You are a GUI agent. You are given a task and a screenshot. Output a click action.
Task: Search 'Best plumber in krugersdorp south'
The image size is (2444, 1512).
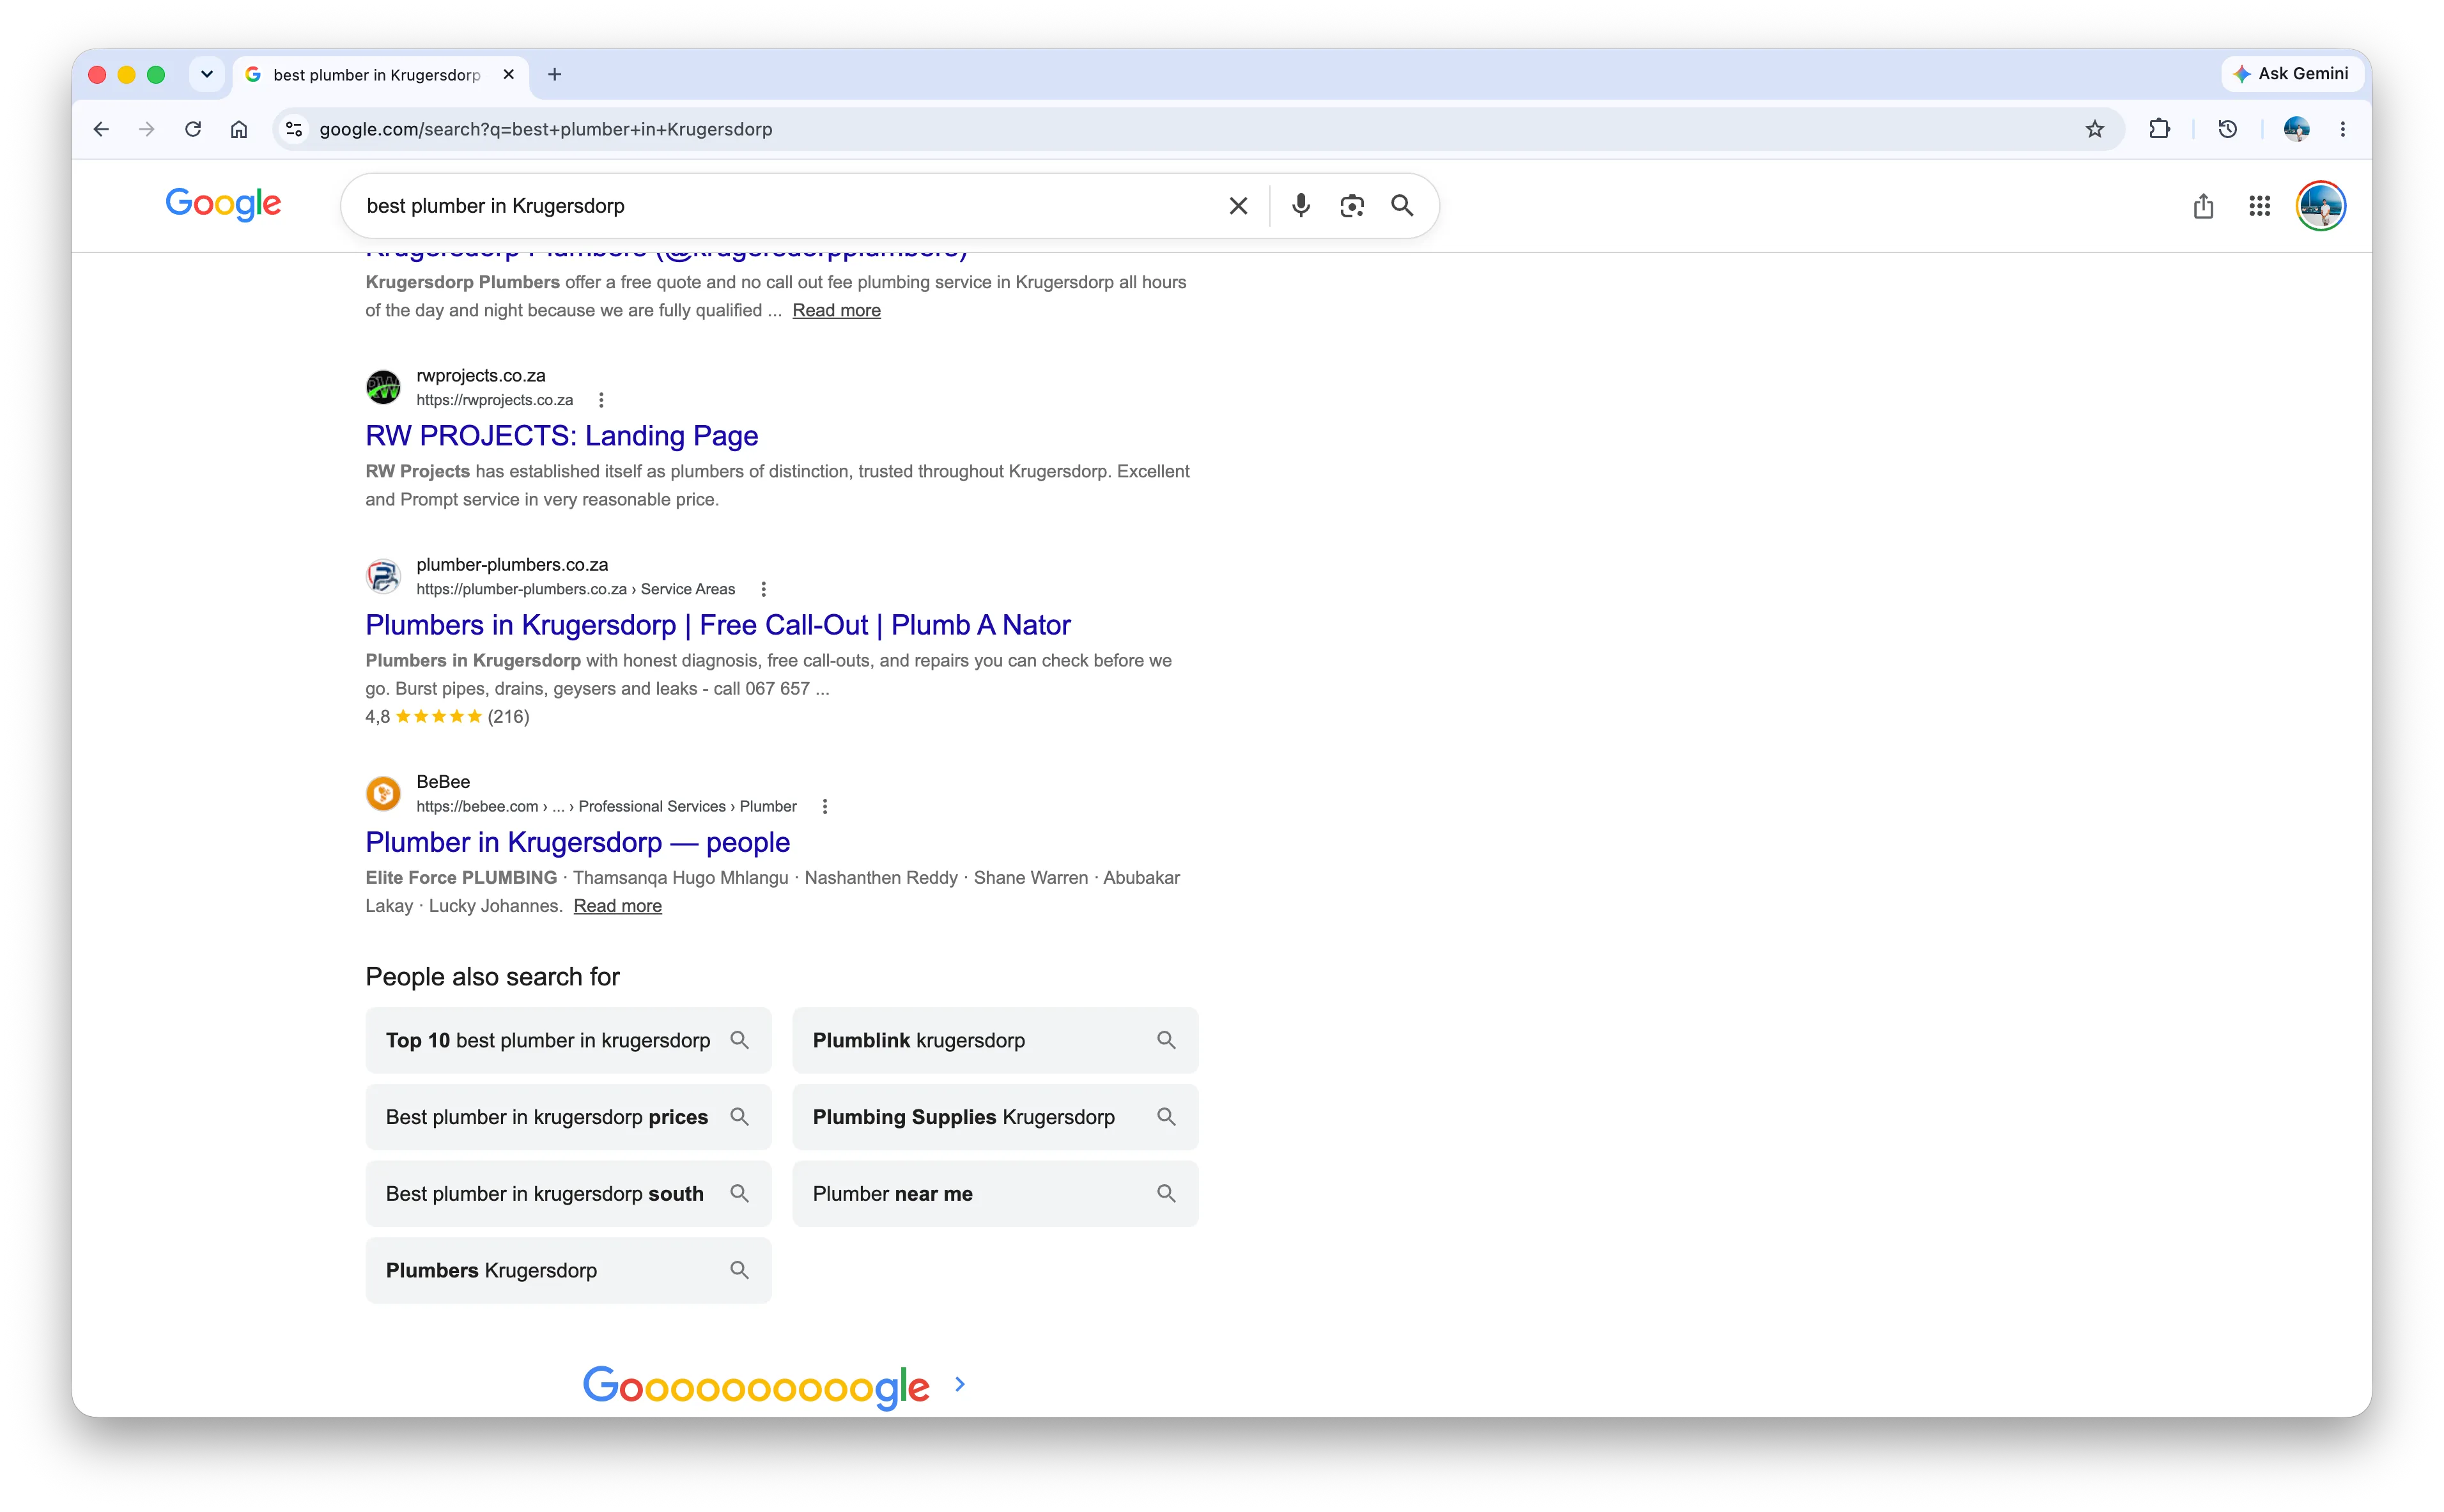pos(568,1194)
